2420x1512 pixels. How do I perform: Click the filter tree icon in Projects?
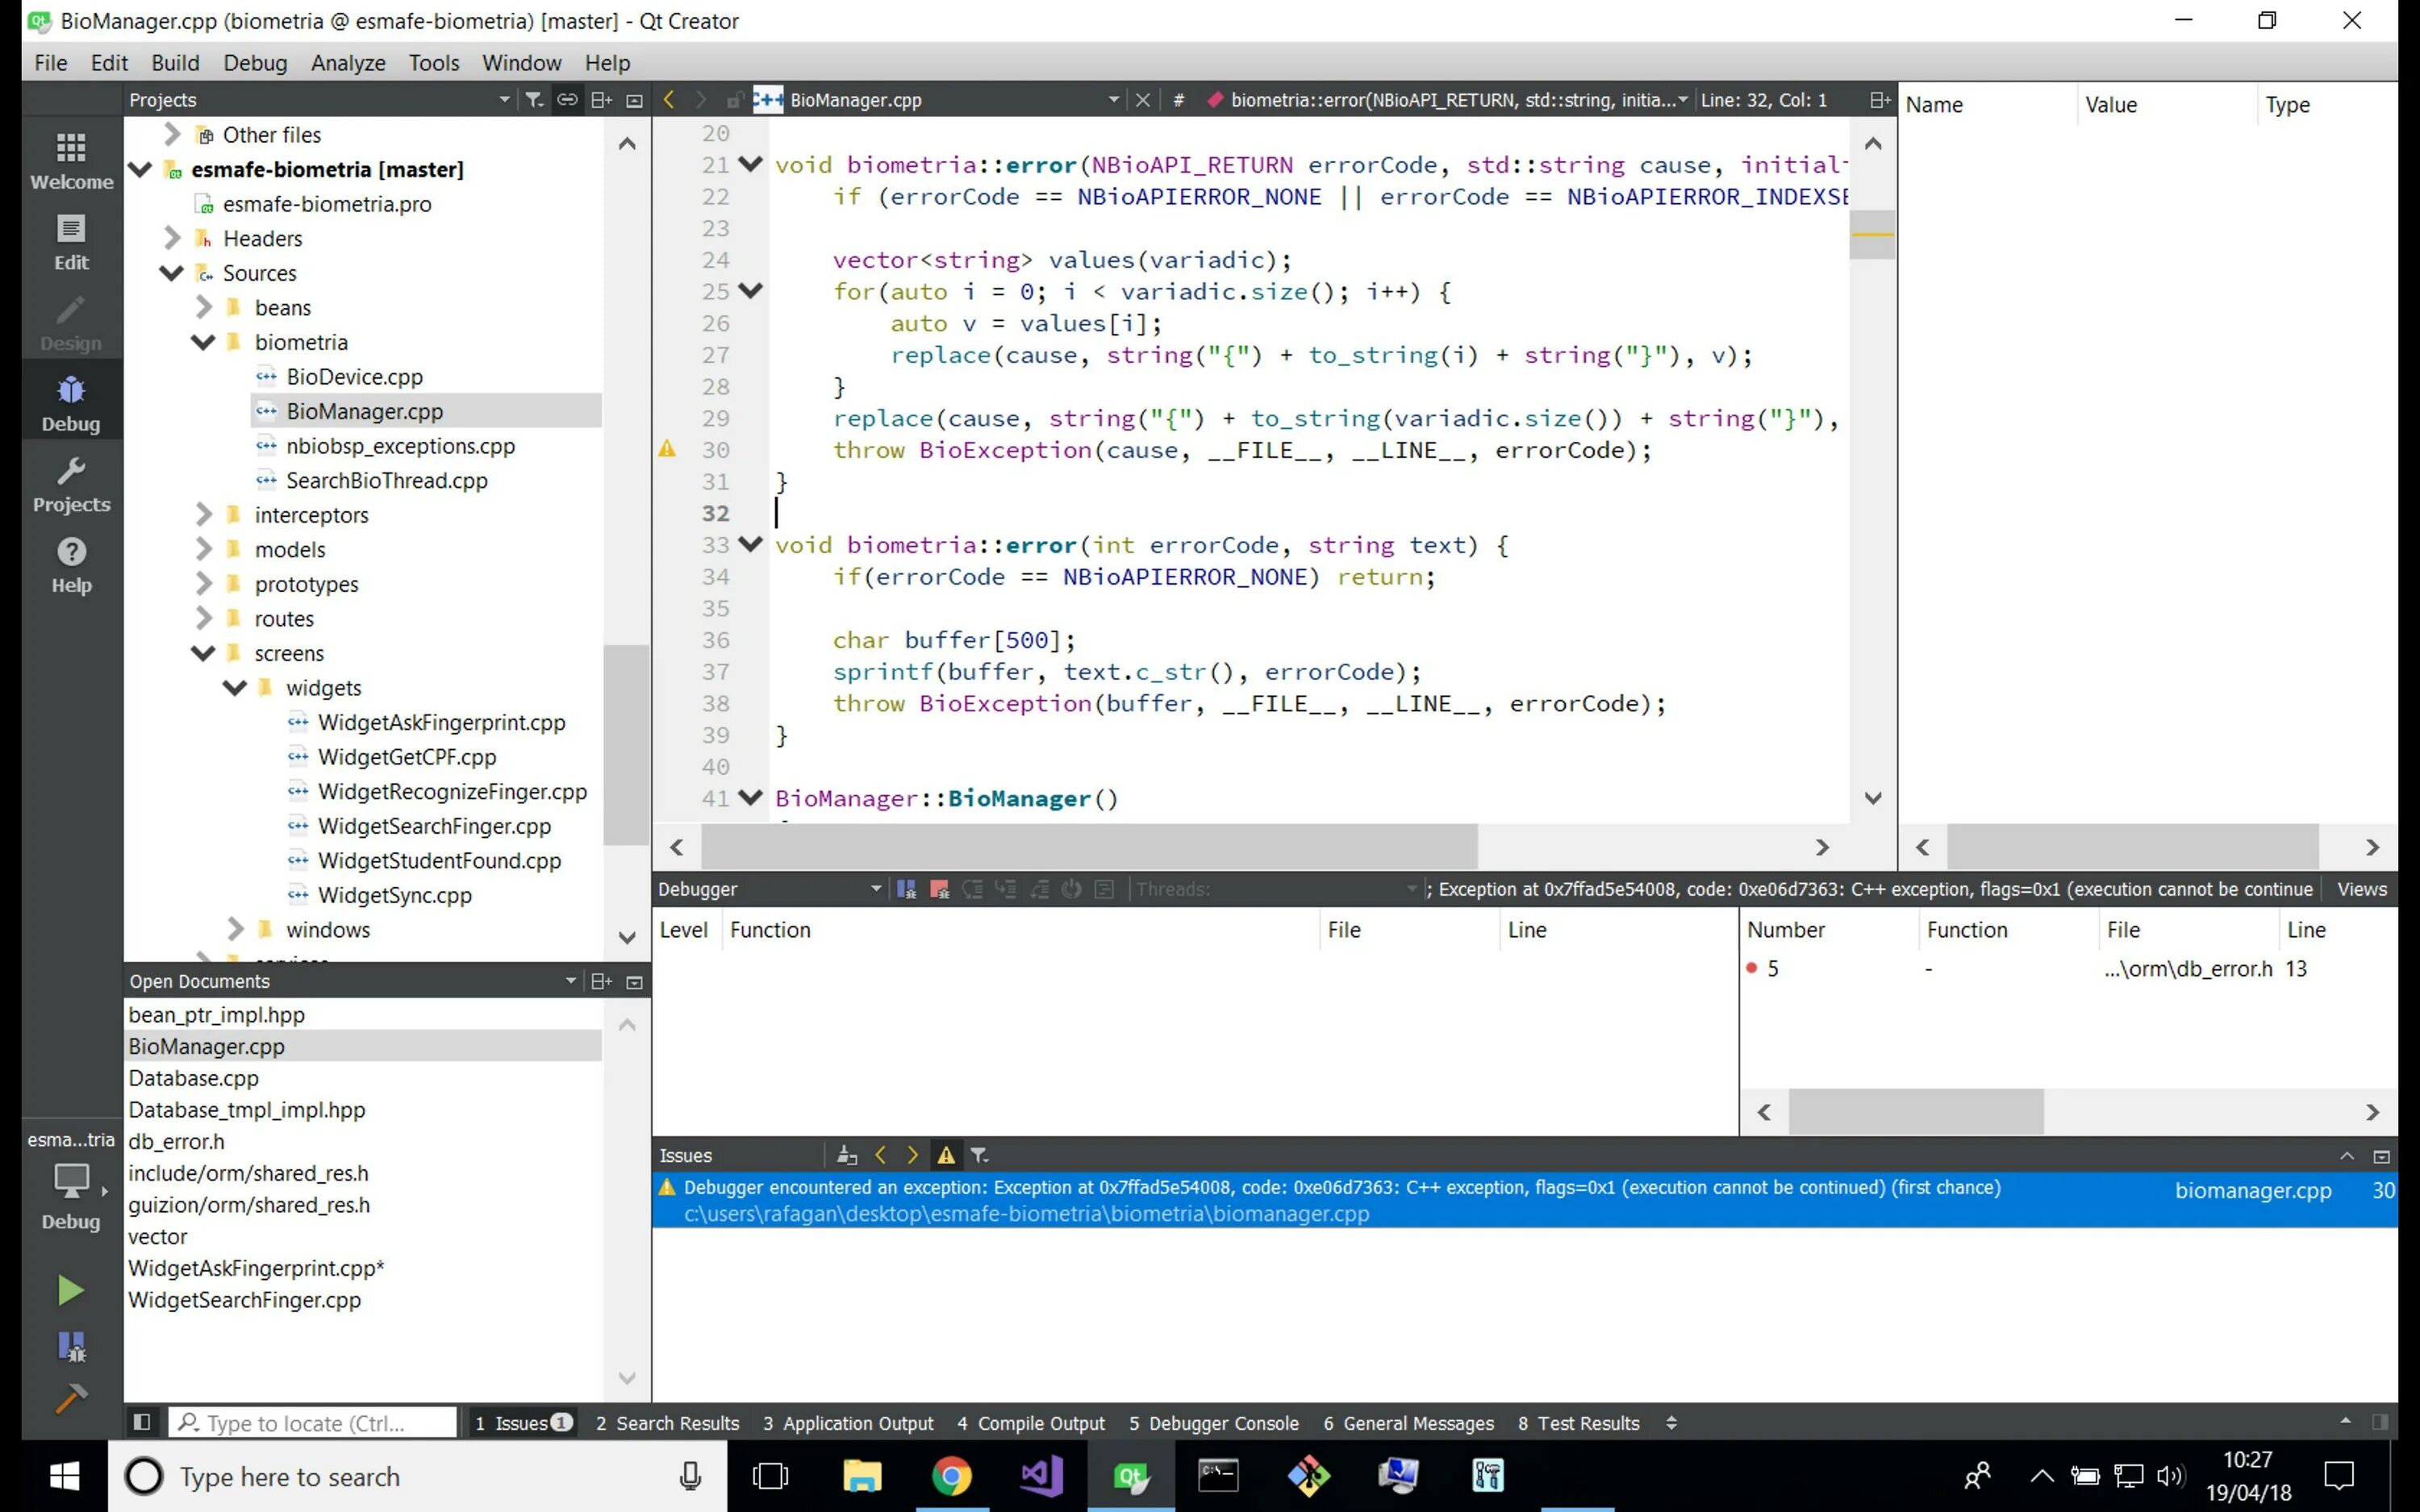(534, 100)
